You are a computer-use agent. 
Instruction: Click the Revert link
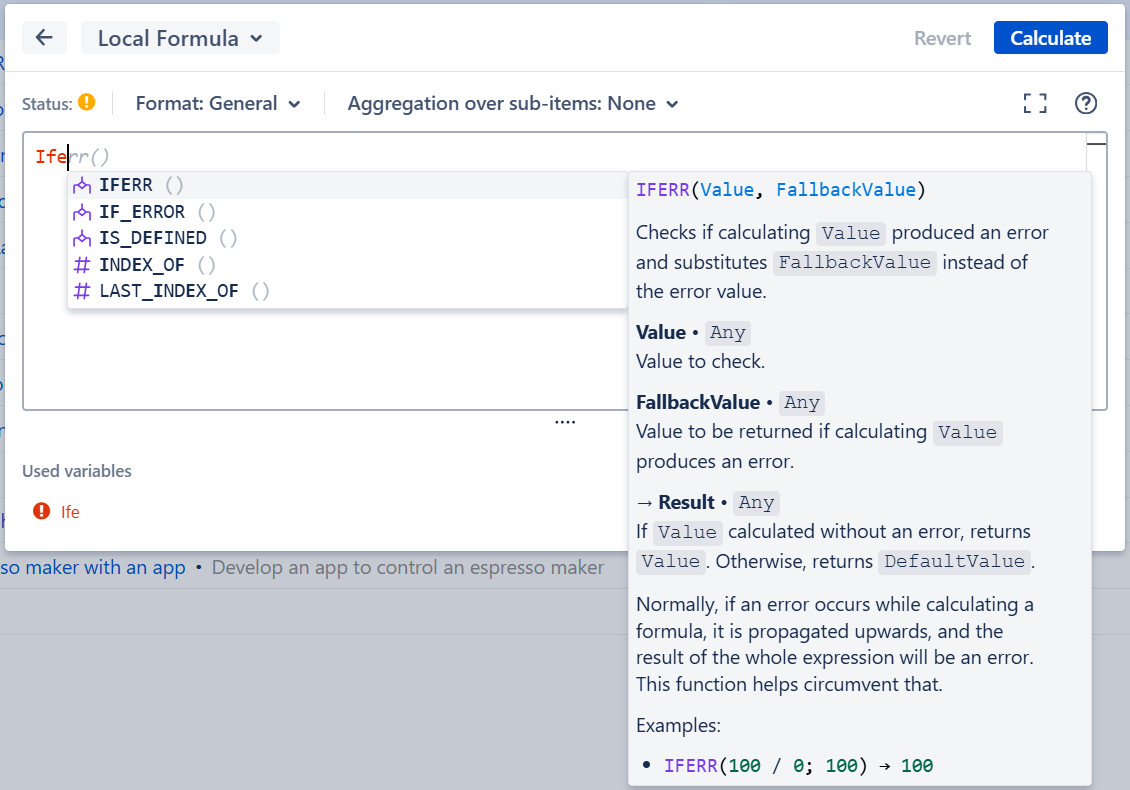[x=941, y=37]
